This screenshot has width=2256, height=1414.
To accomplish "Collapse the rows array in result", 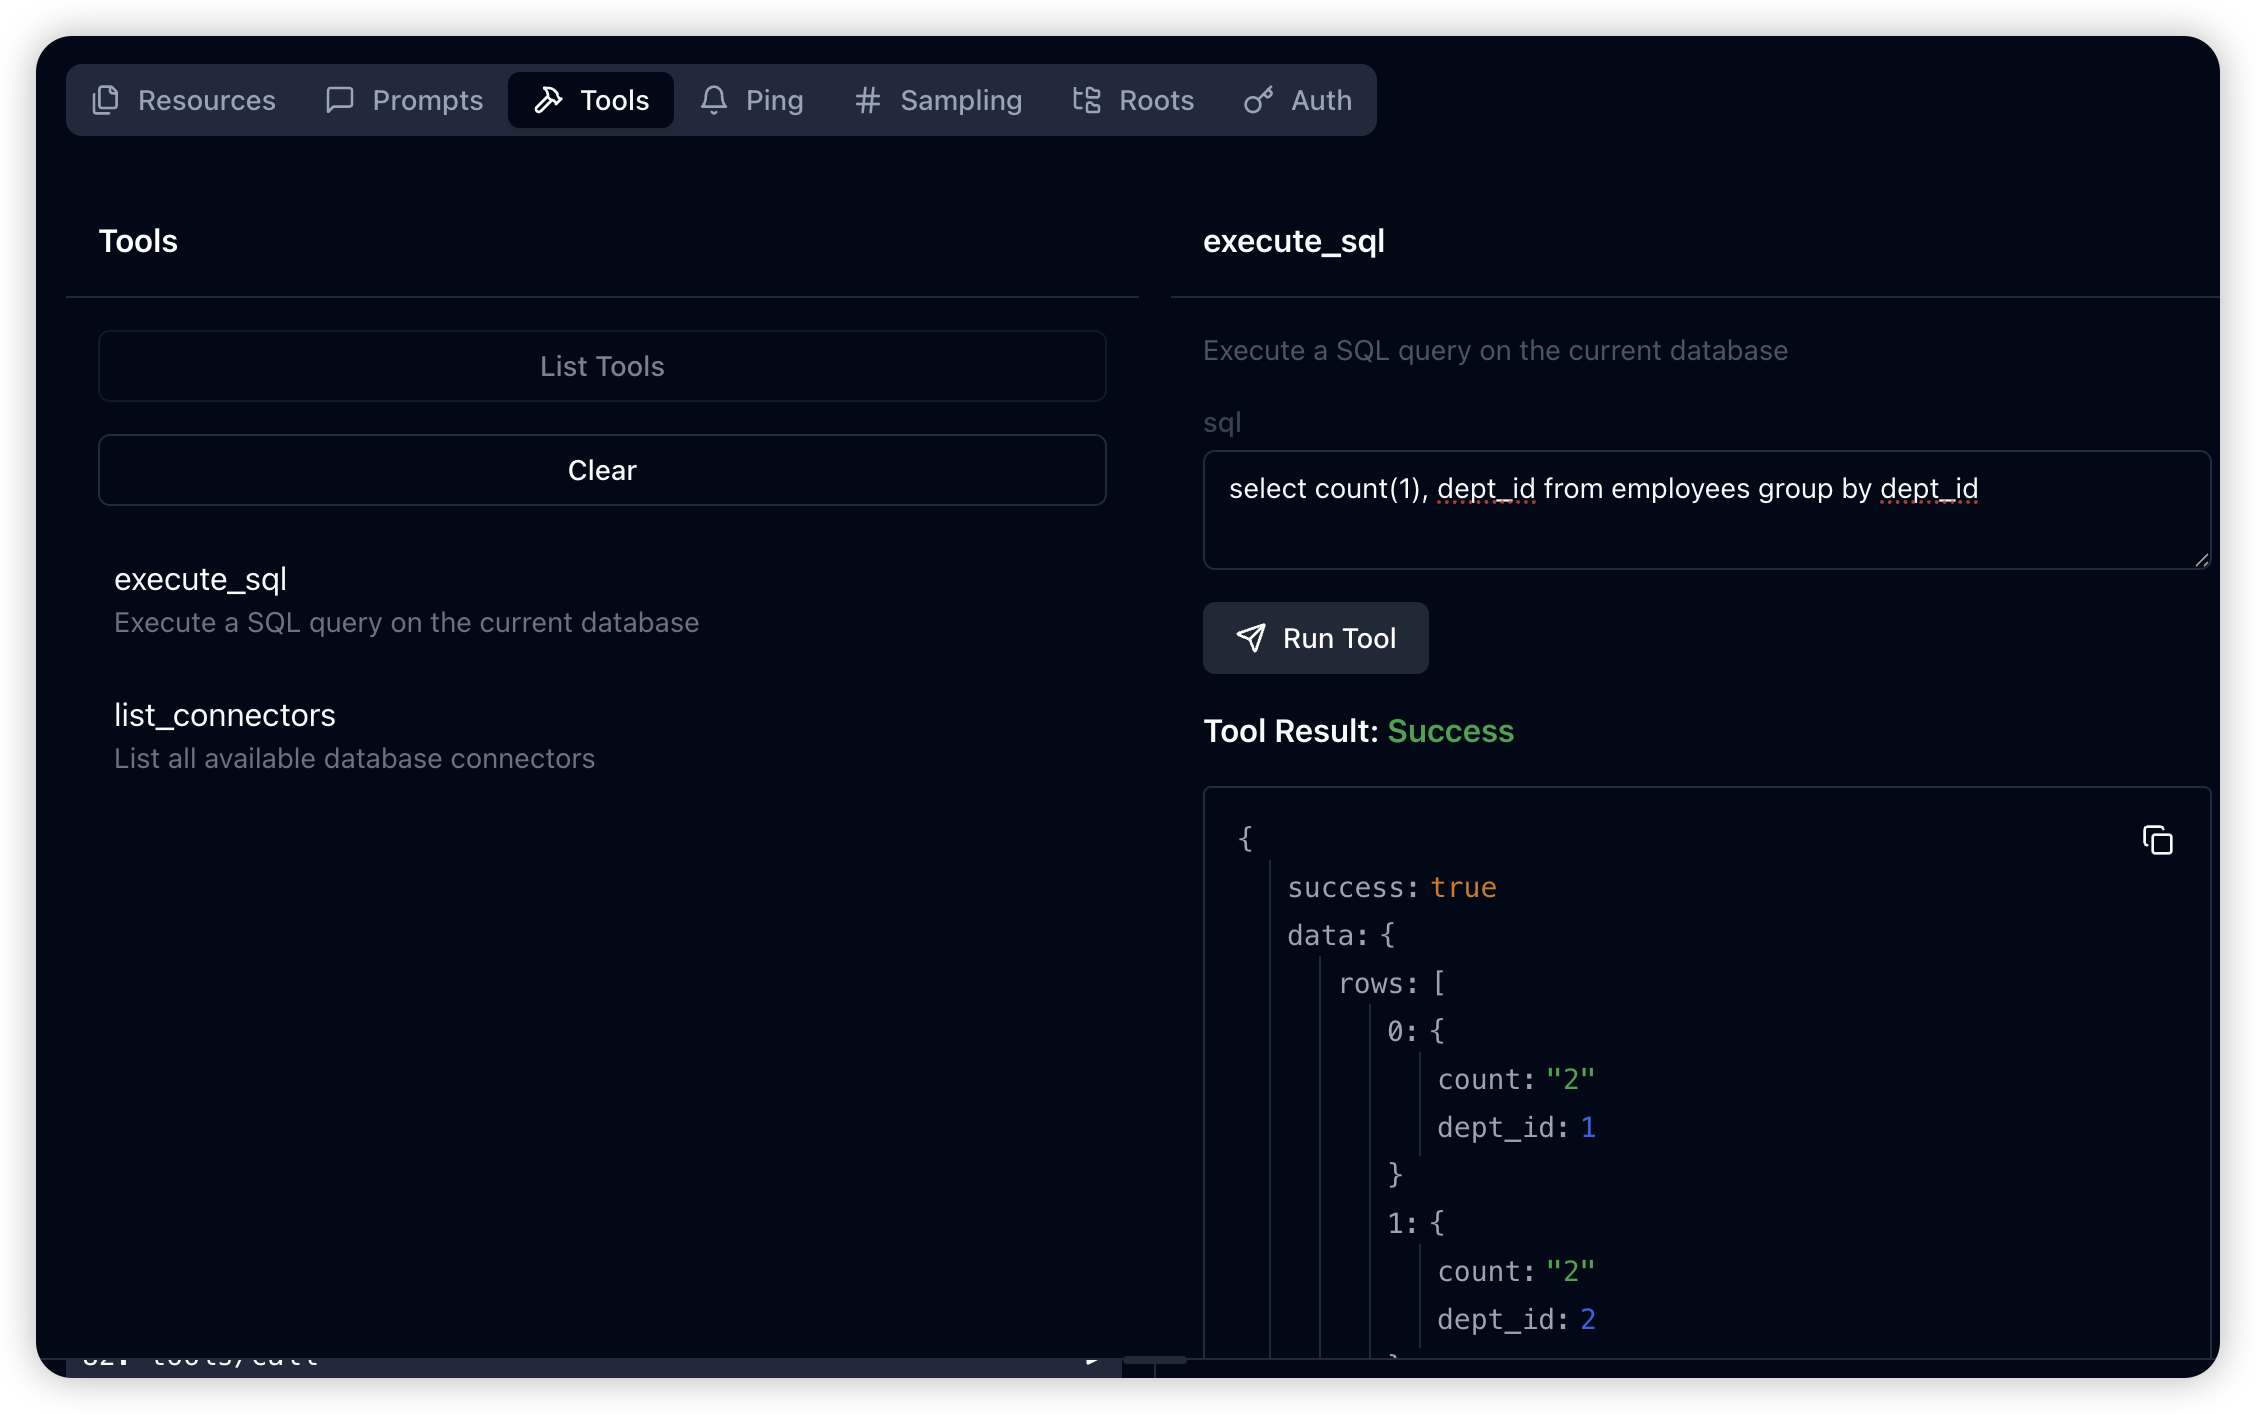I will point(1377,984).
